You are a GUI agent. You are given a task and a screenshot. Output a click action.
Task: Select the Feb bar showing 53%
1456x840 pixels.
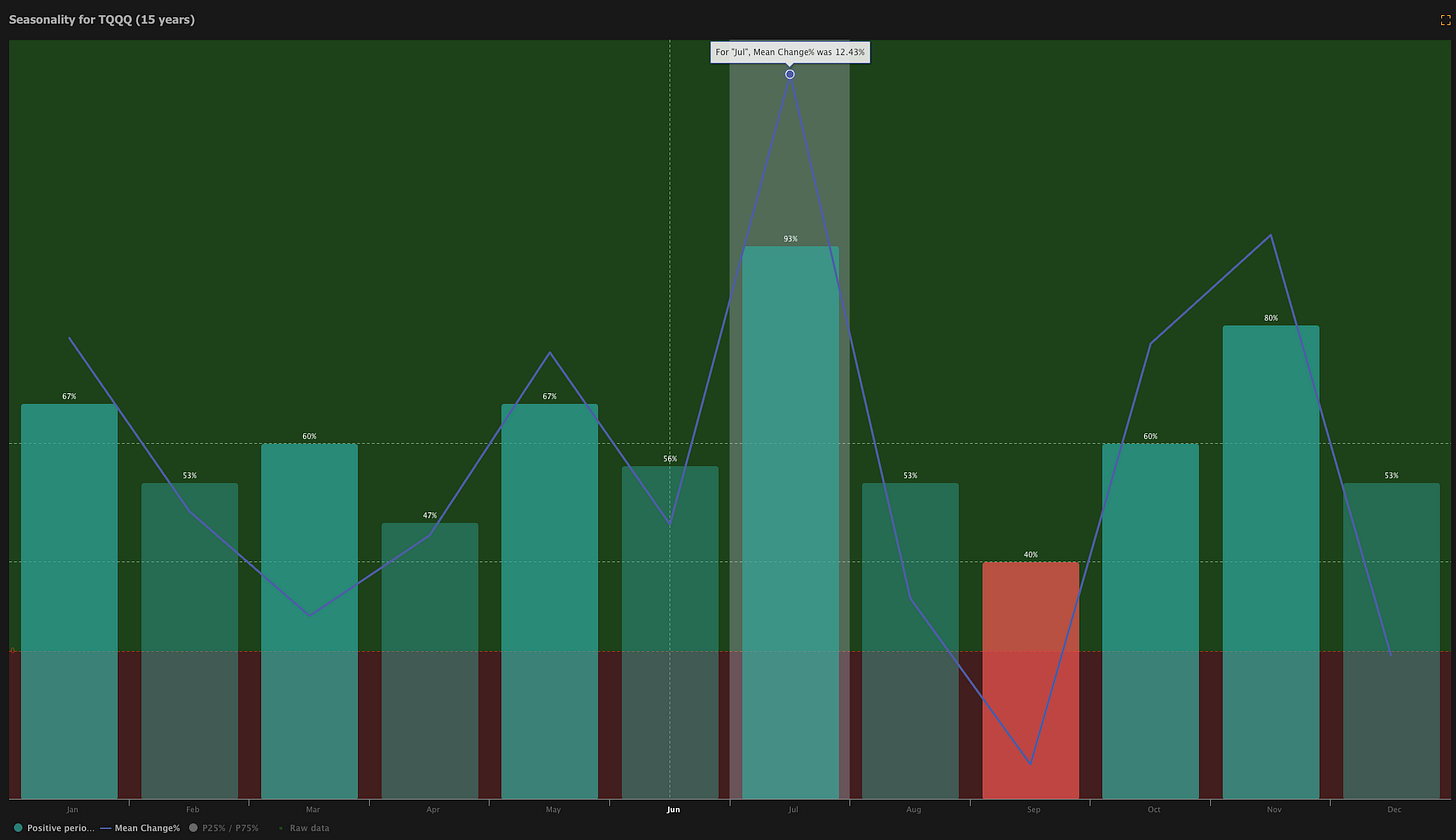click(x=189, y=641)
